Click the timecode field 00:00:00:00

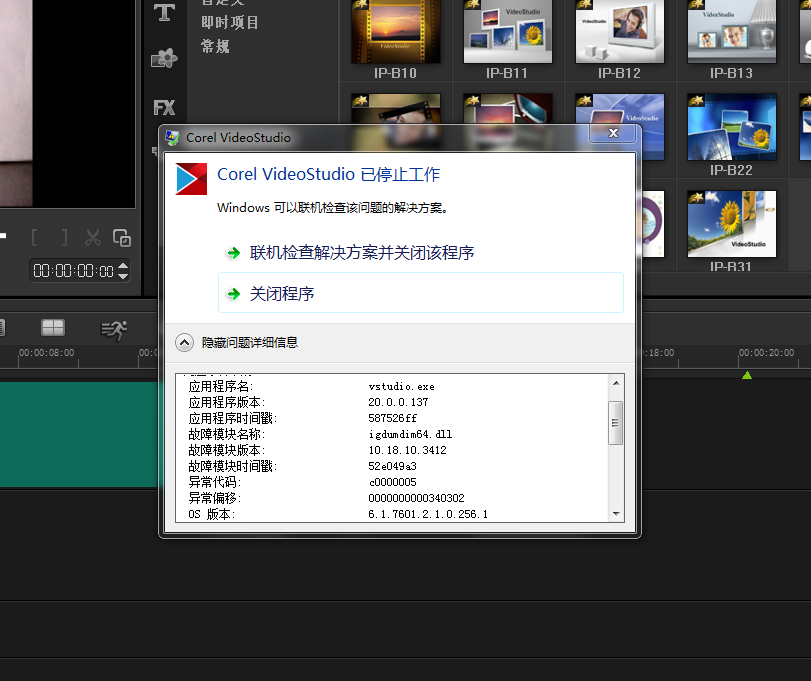coord(73,271)
